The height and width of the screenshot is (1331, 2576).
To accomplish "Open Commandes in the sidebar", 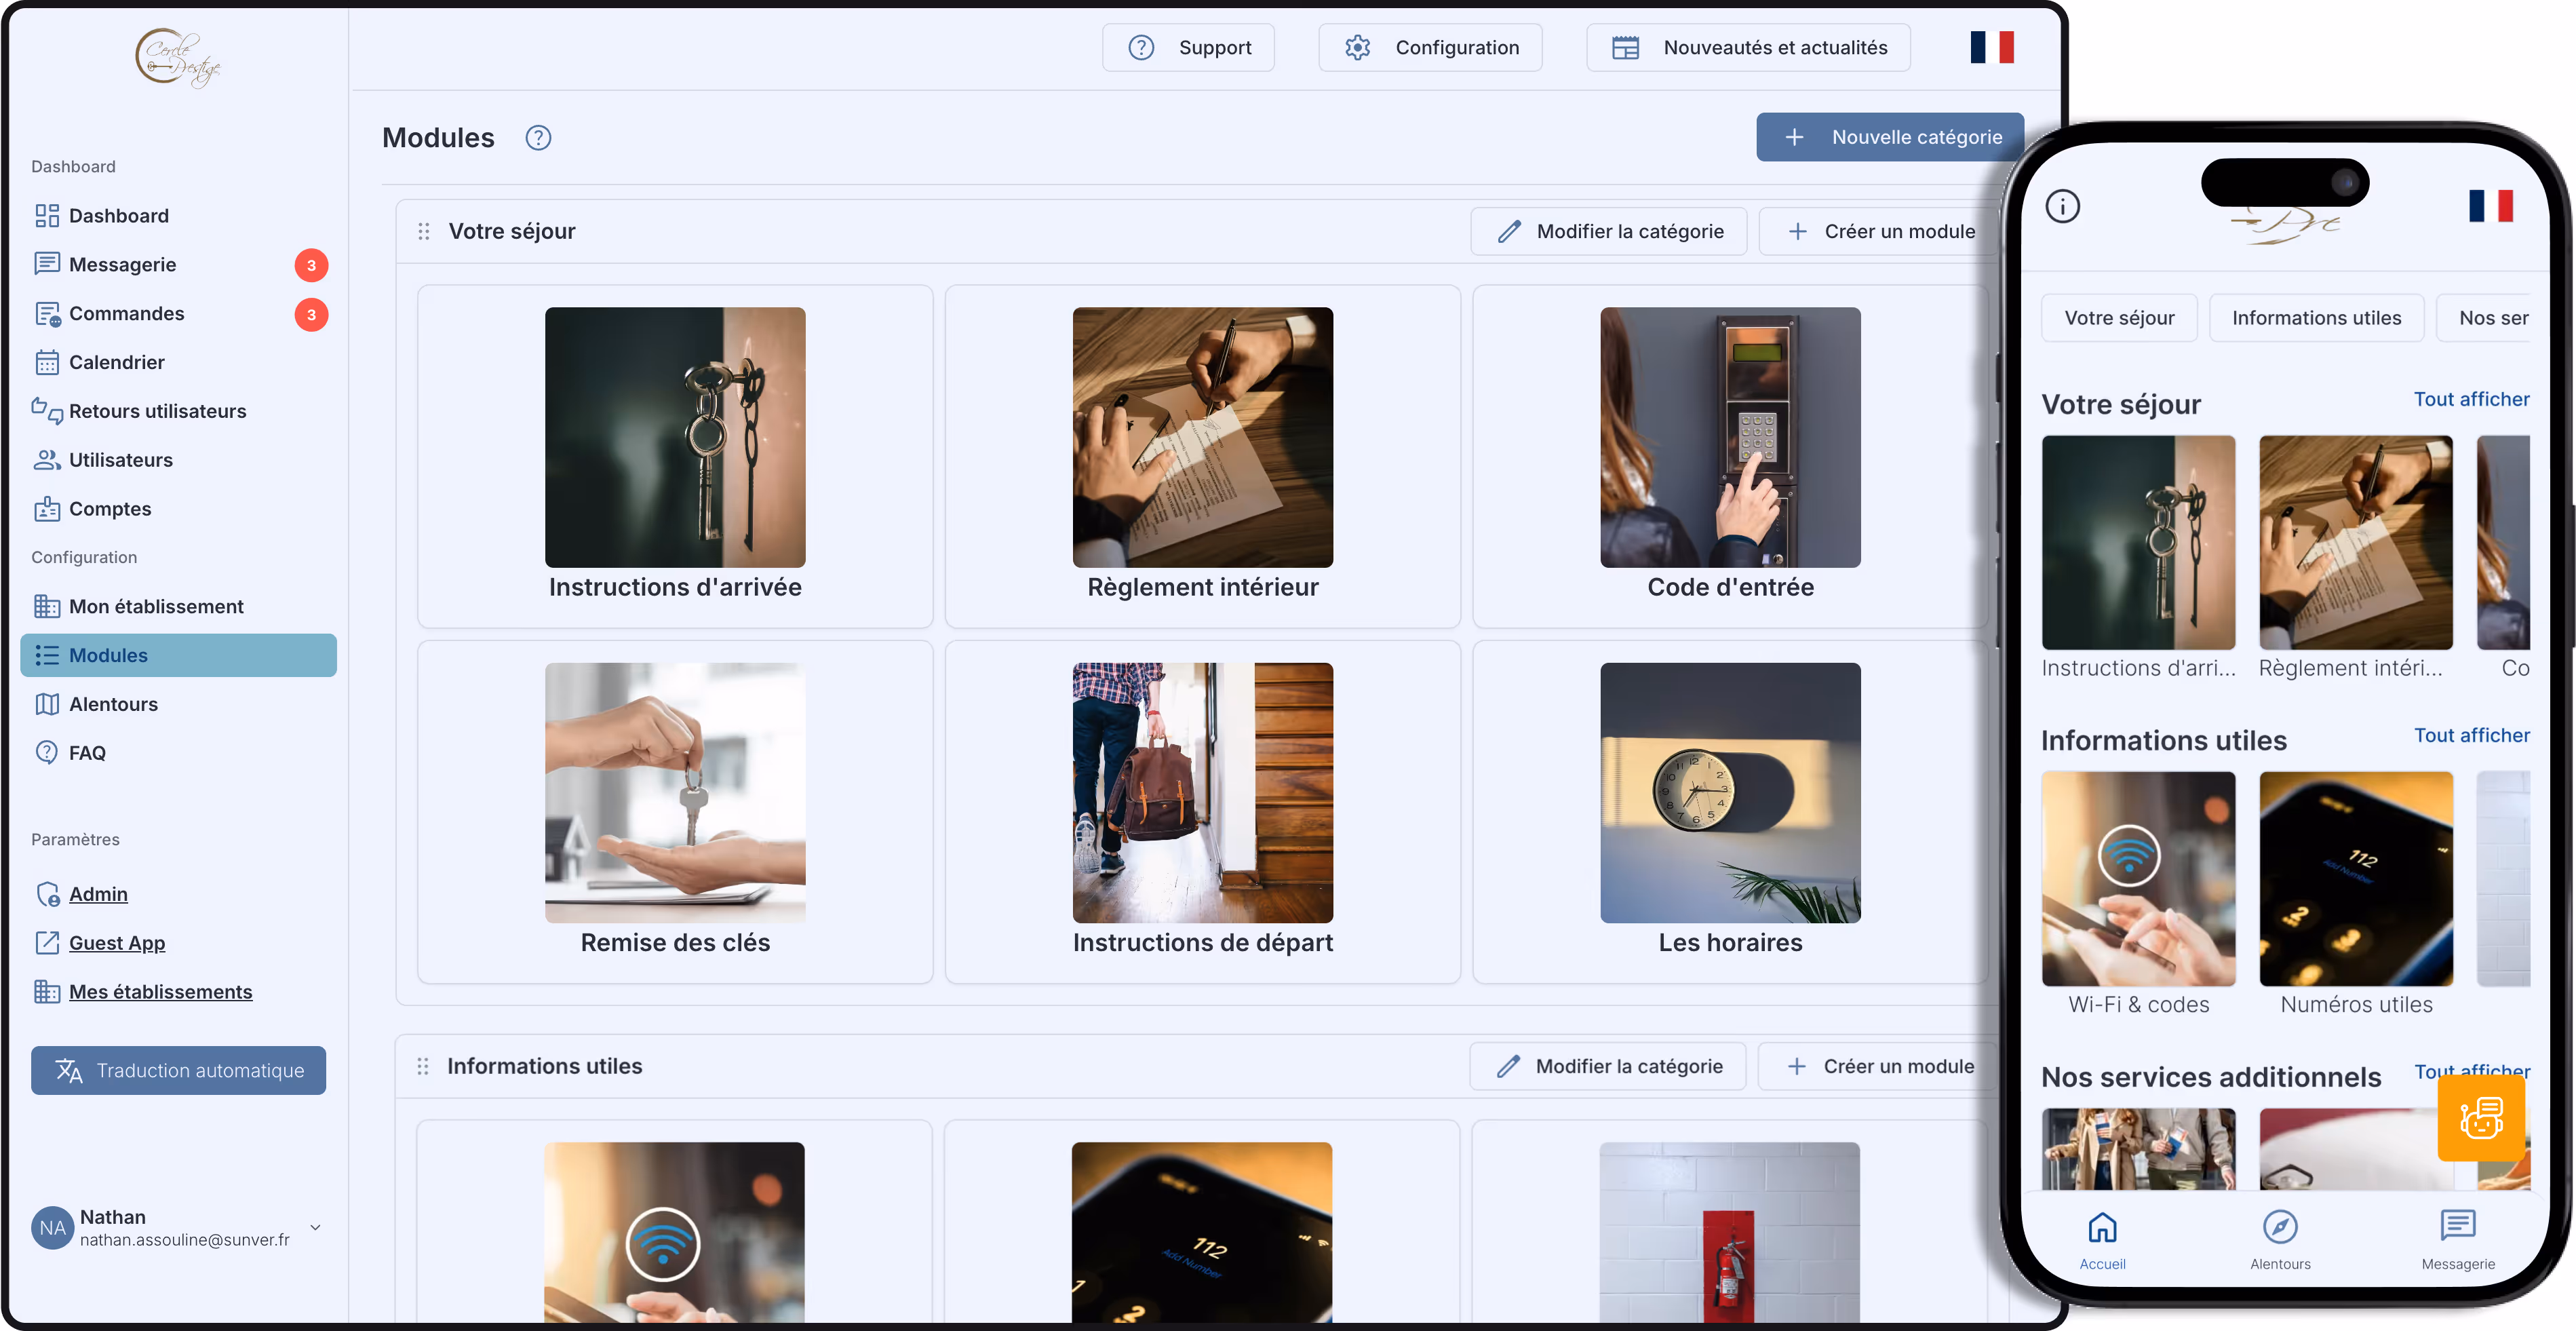I will click(x=178, y=314).
